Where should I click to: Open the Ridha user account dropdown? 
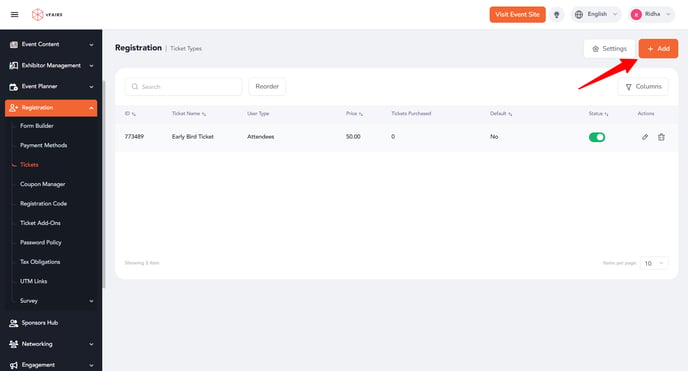point(651,14)
